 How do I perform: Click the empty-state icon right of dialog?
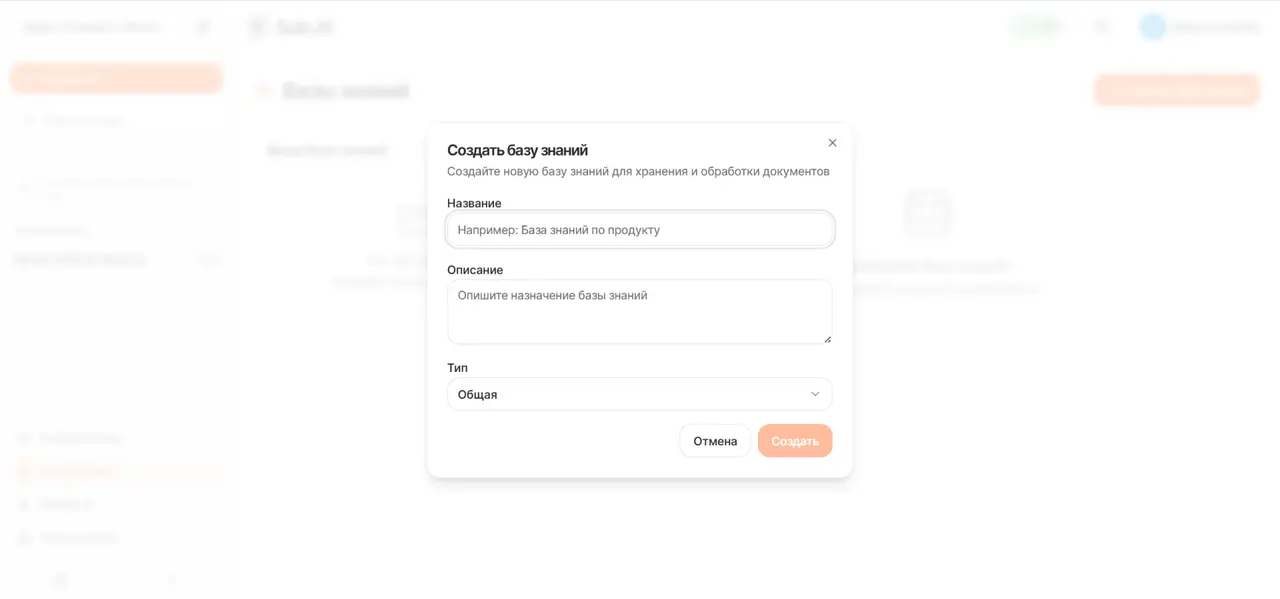click(927, 212)
